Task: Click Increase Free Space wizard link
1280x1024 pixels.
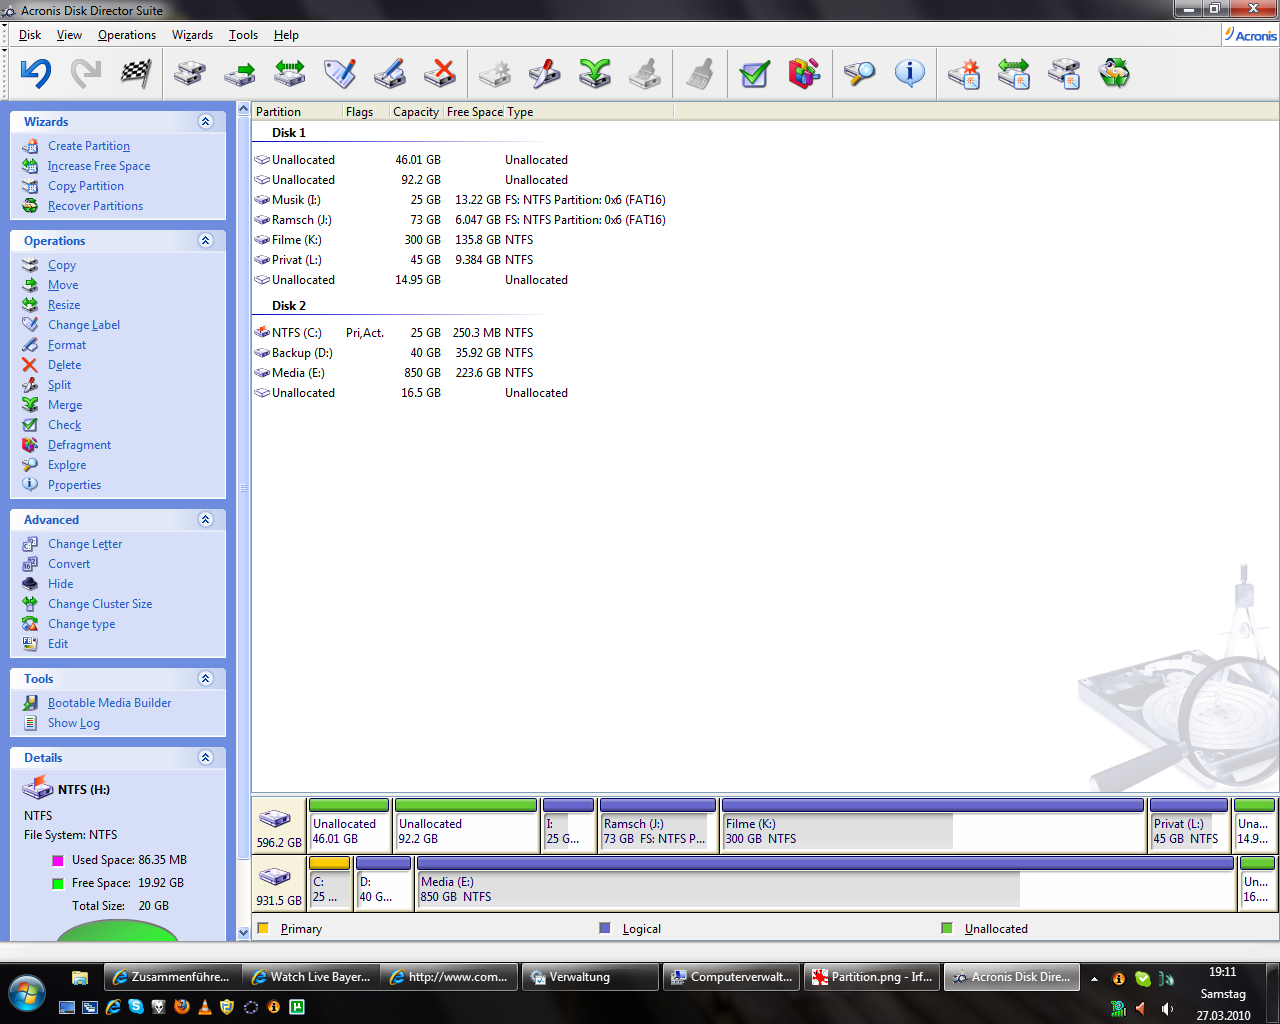Action: click(99, 166)
